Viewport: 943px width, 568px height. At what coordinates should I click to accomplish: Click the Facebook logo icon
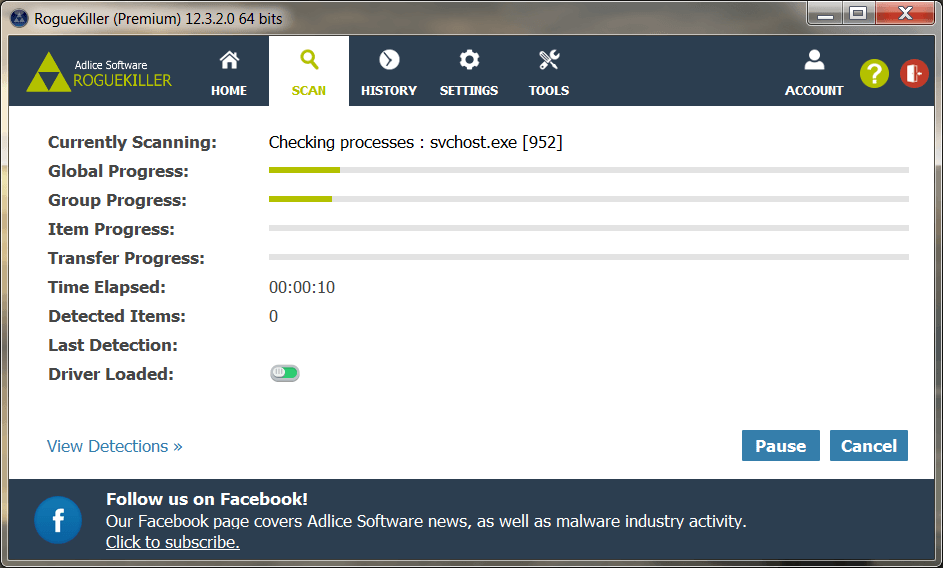pos(58,521)
